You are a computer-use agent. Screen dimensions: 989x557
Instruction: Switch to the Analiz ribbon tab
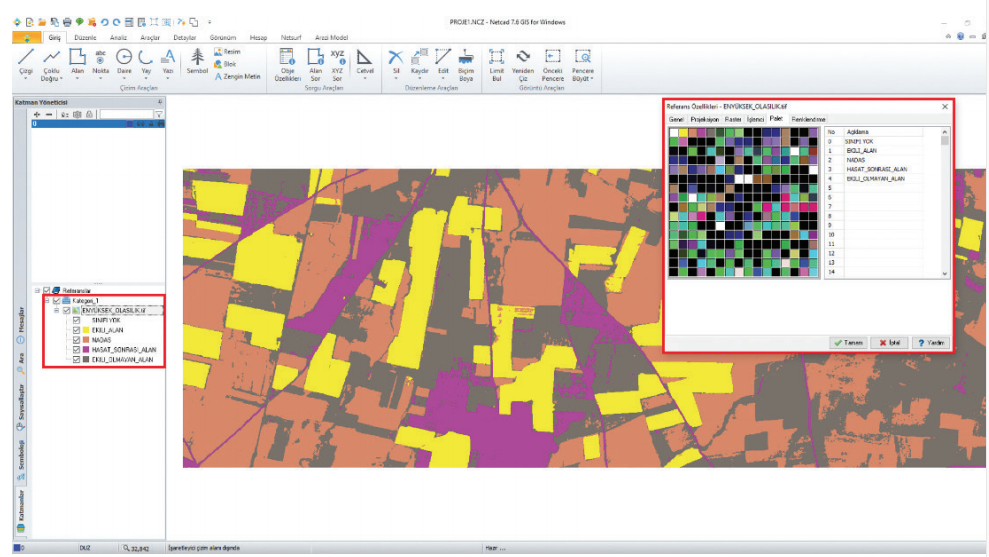[x=118, y=37]
